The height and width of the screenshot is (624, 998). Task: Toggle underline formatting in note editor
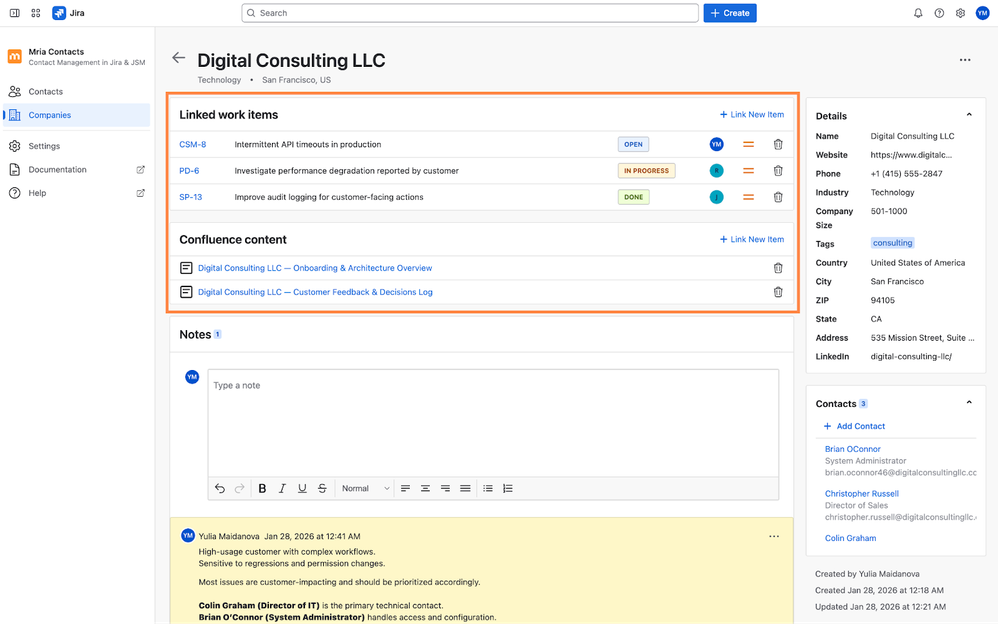pyautogui.click(x=302, y=488)
